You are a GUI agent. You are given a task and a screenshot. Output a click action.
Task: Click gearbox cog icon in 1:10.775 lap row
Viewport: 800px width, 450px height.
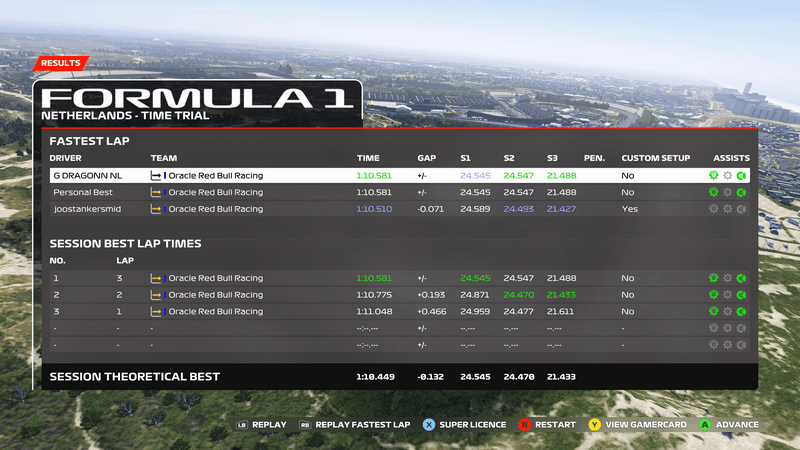click(728, 295)
